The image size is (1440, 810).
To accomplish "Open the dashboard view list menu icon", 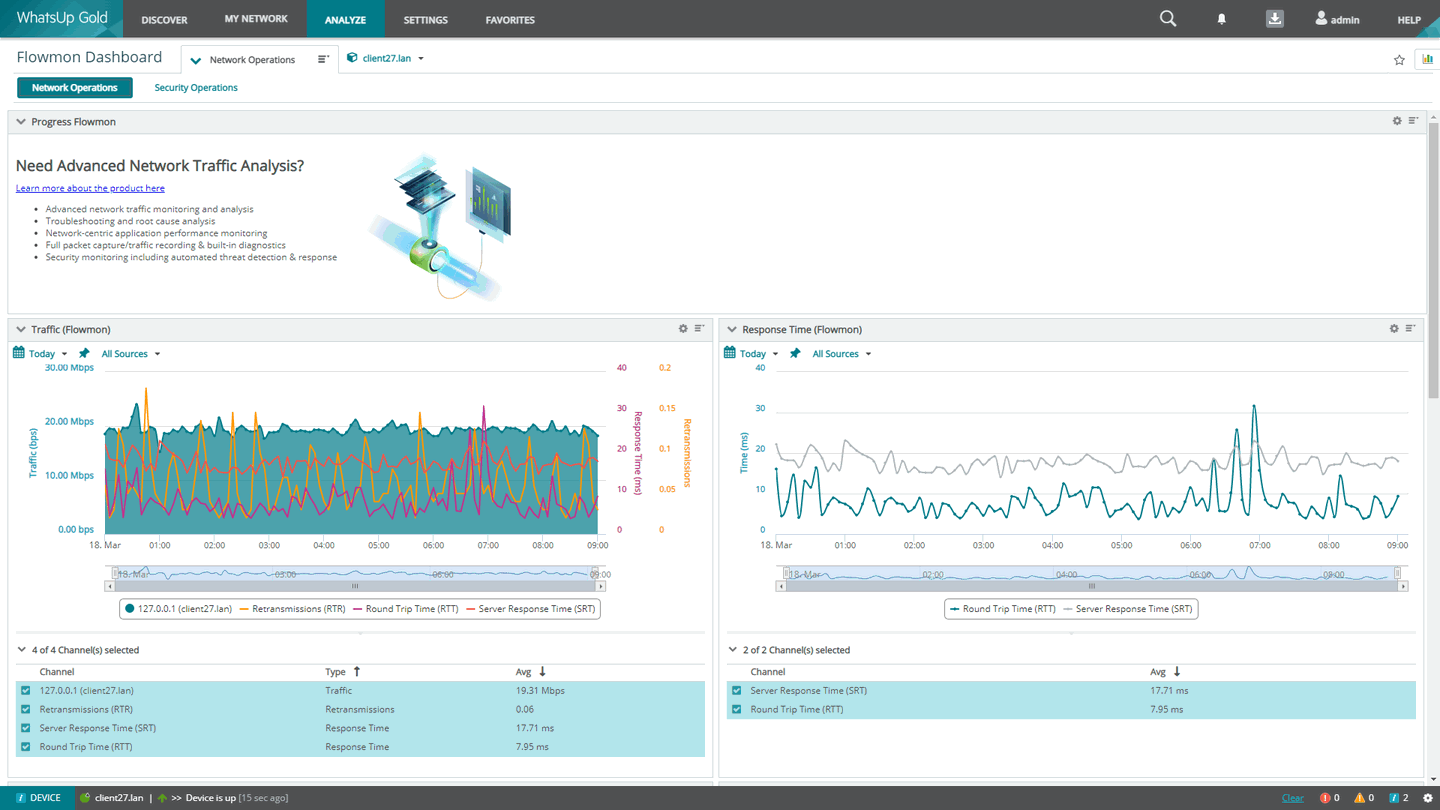I will pyautogui.click(x=323, y=59).
